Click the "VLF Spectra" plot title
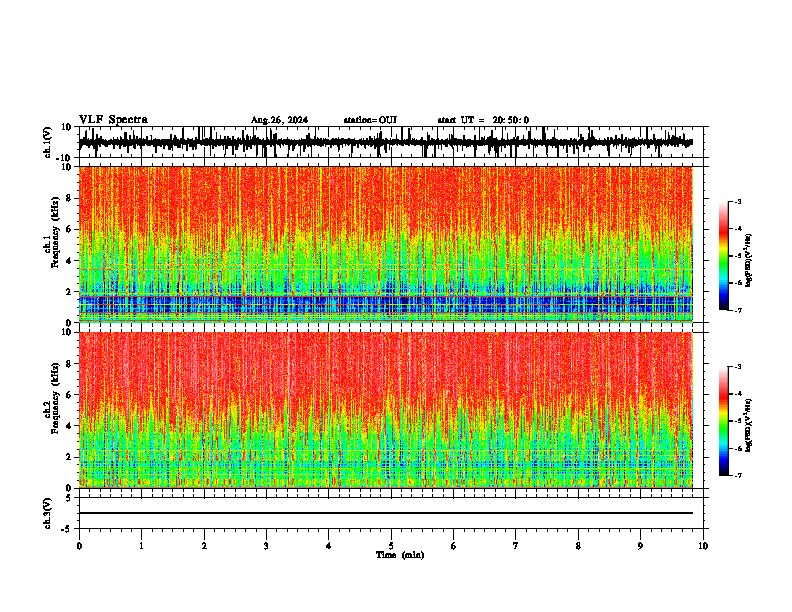This screenshot has width=792, height=612. coord(113,120)
